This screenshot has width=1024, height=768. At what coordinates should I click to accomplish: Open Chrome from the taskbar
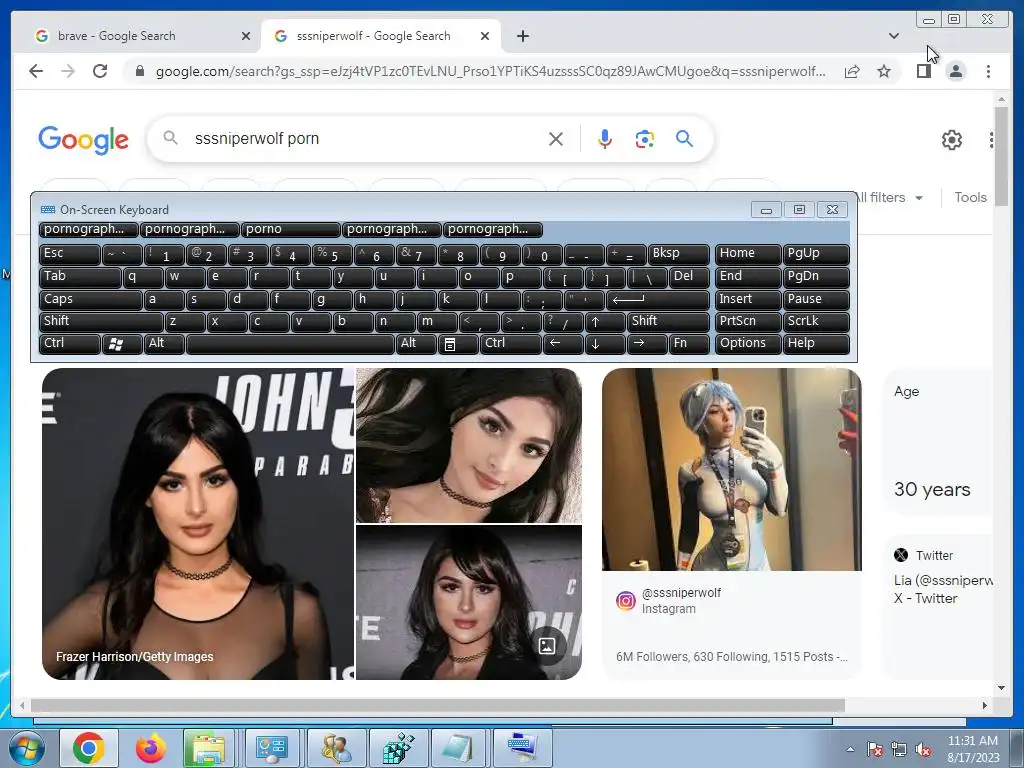89,748
